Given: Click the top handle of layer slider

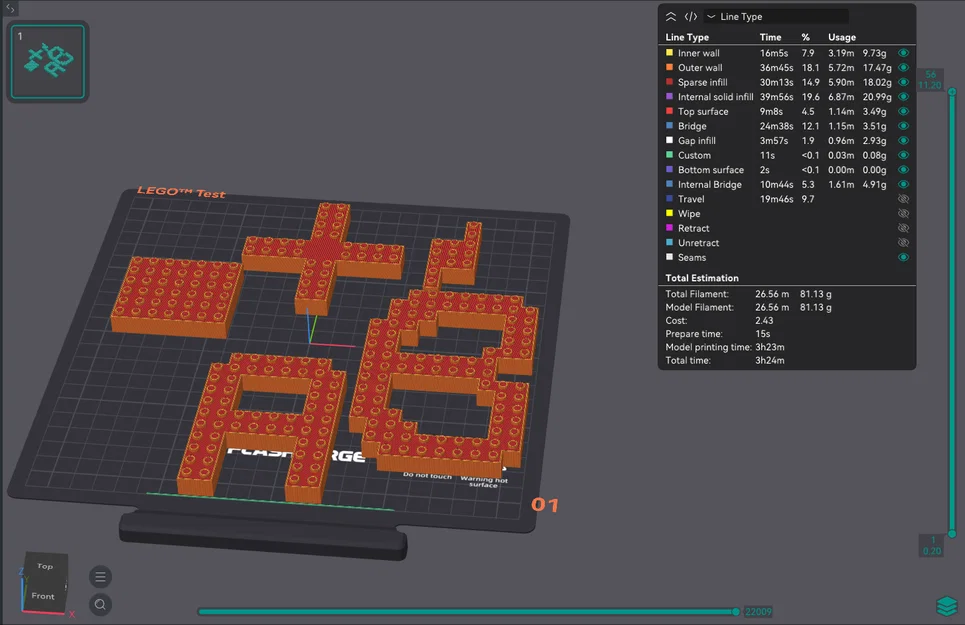Looking at the screenshot, I should click(x=952, y=92).
